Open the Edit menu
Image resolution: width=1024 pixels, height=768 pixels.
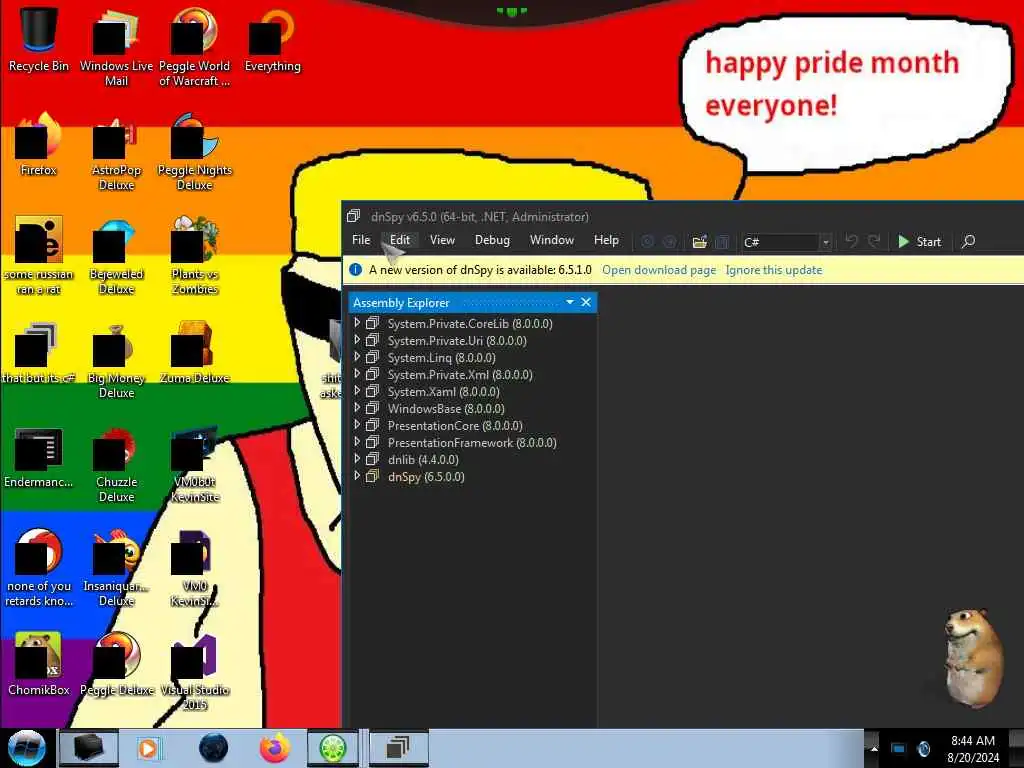(x=400, y=240)
